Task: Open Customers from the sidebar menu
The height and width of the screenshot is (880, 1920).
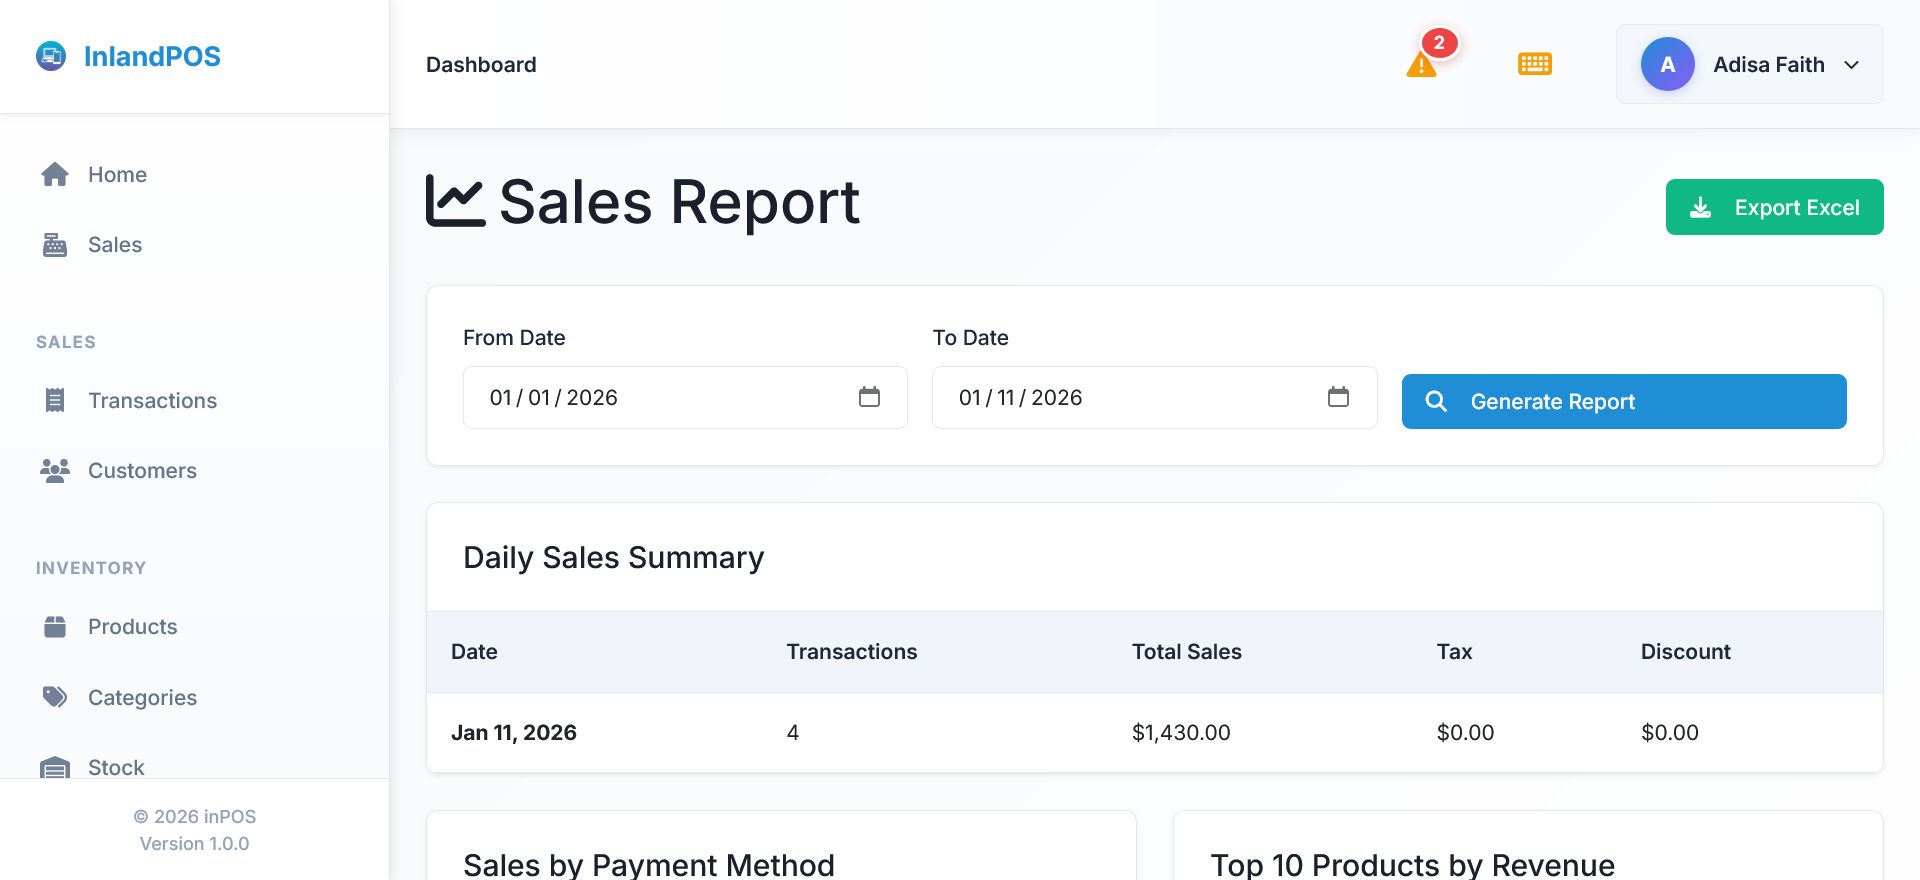Action: [142, 471]
